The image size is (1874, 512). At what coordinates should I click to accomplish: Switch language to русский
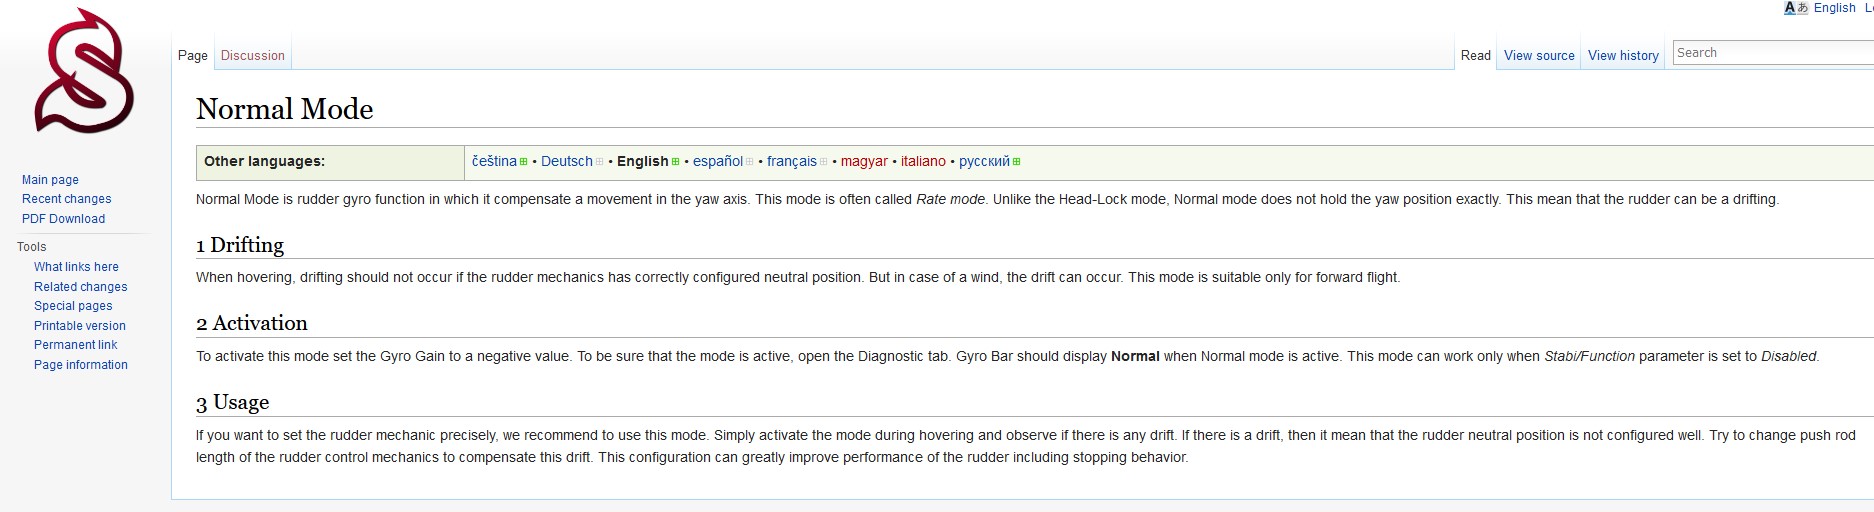pyautogui.click(x=984, y=161)
